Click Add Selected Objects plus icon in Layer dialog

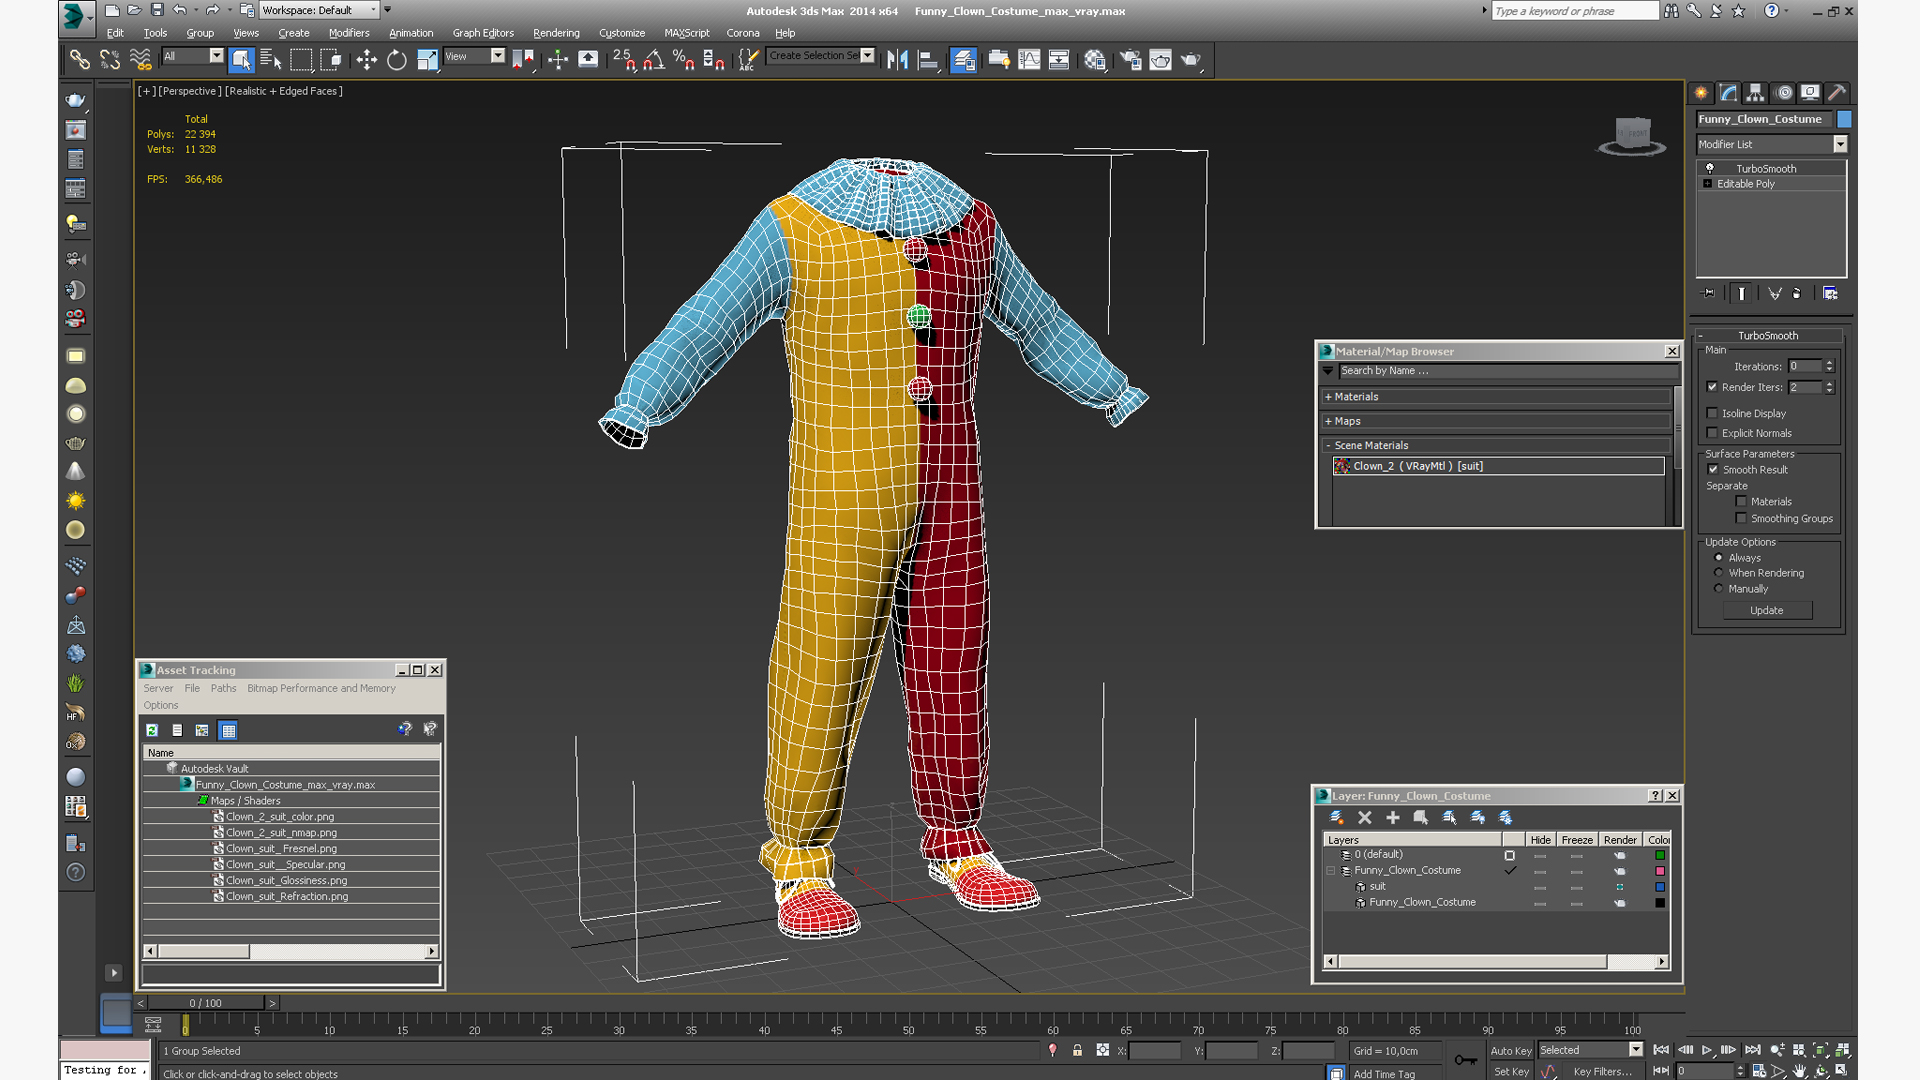1392,818
